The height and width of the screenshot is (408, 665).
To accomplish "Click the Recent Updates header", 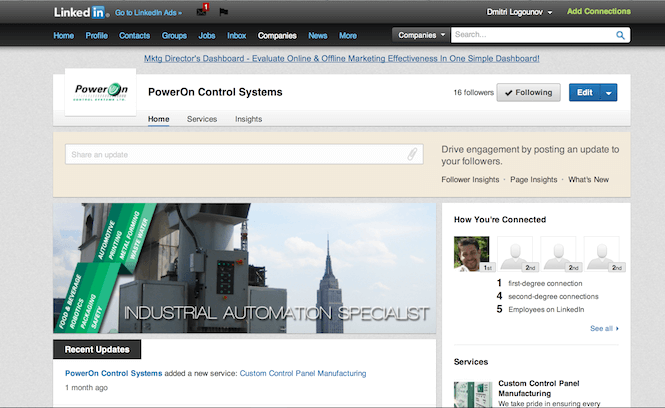I will pos(97,349).
